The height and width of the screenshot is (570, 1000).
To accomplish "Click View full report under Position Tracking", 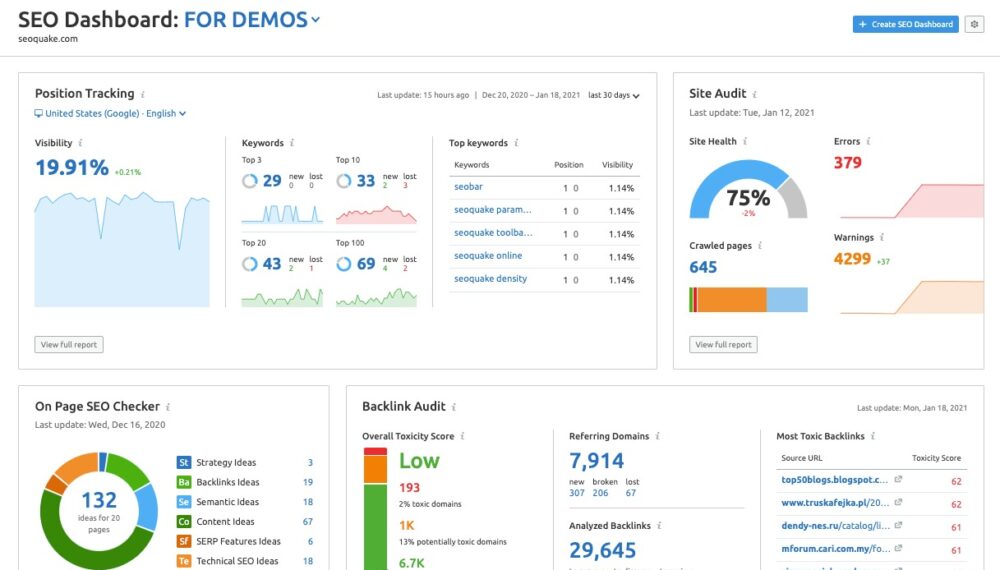I will (69, 344).
